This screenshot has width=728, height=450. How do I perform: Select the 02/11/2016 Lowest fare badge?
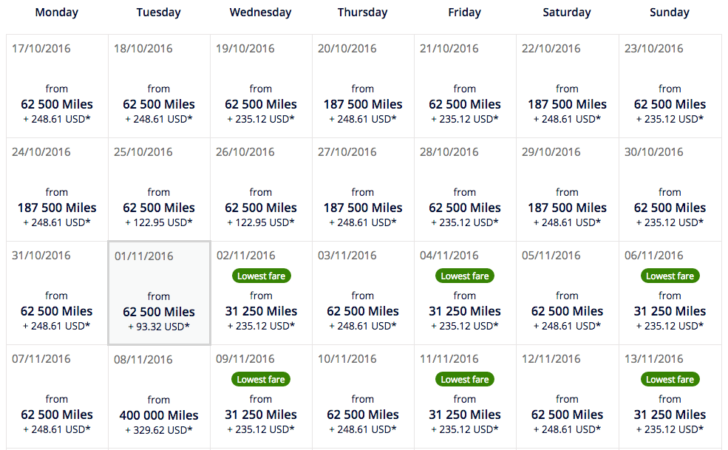point(261,276)
